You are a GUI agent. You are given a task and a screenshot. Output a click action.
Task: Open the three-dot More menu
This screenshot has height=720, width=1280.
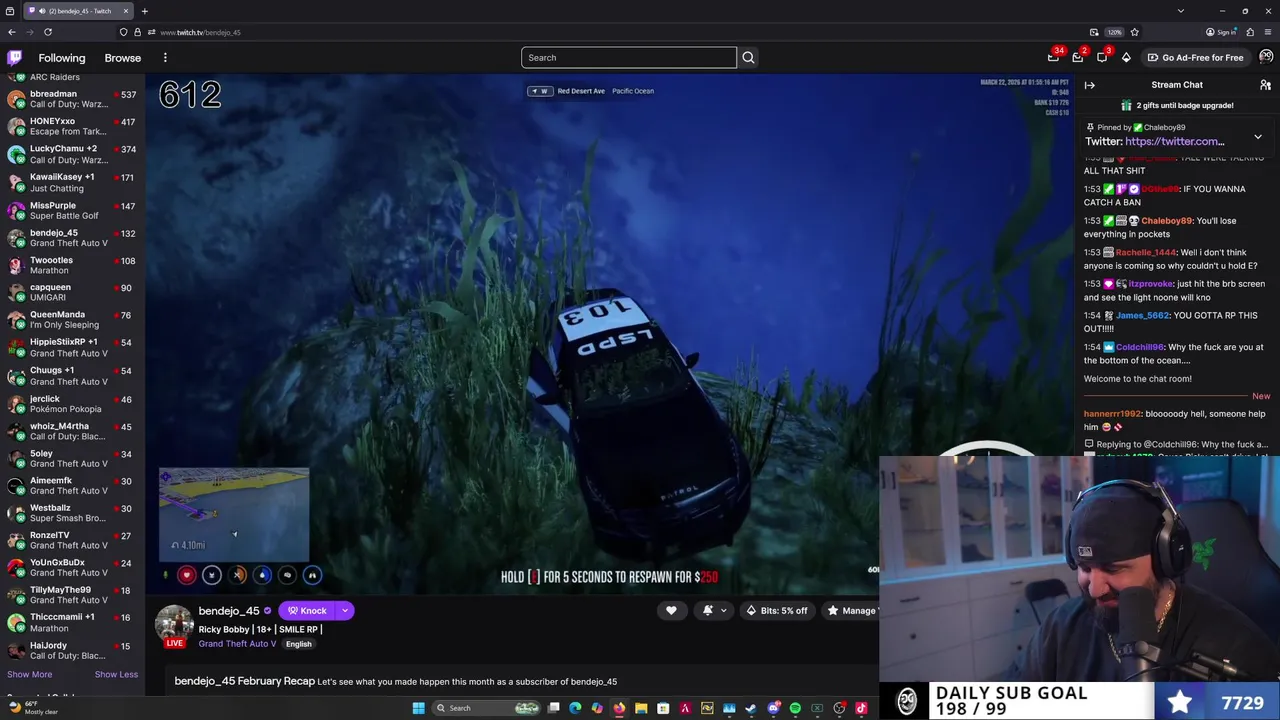[165, 58]
